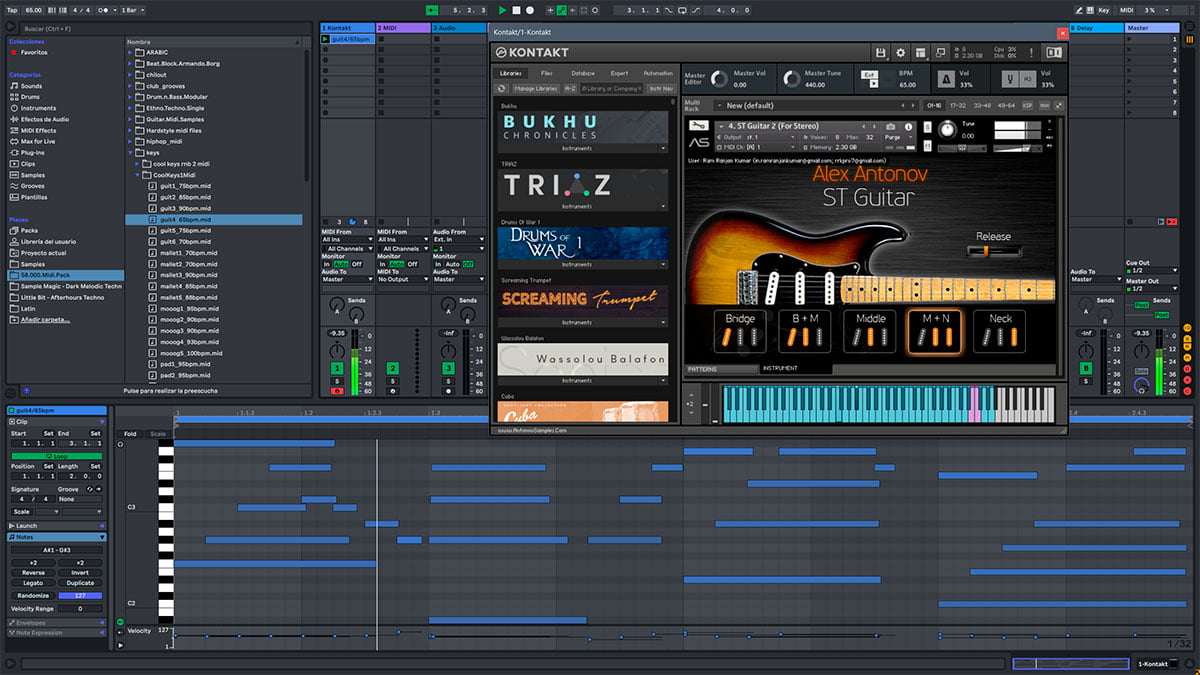Switch to PATTERNS tab in ST Guitar
Viewport: 1200px width, 675px height.
(720, 369)
